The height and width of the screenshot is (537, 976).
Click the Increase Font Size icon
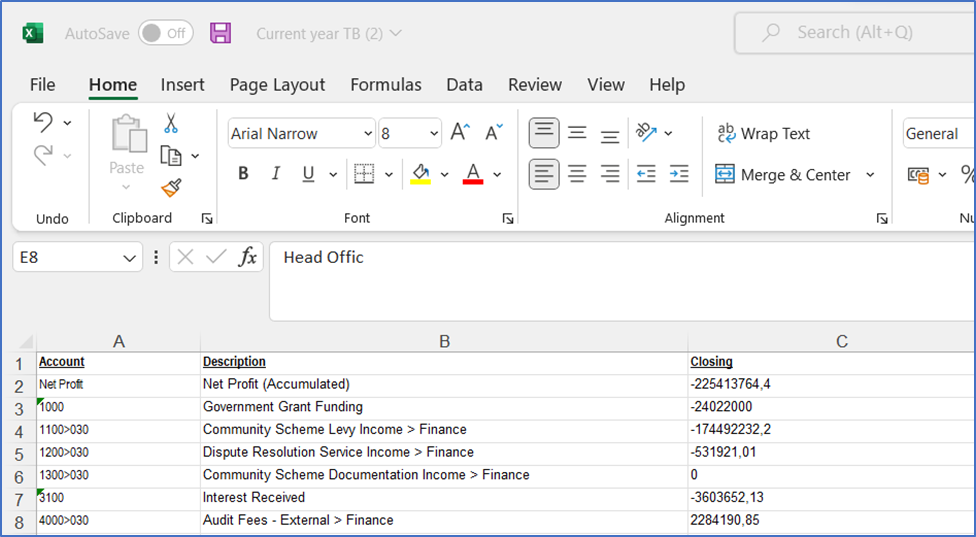click(460, 133)
